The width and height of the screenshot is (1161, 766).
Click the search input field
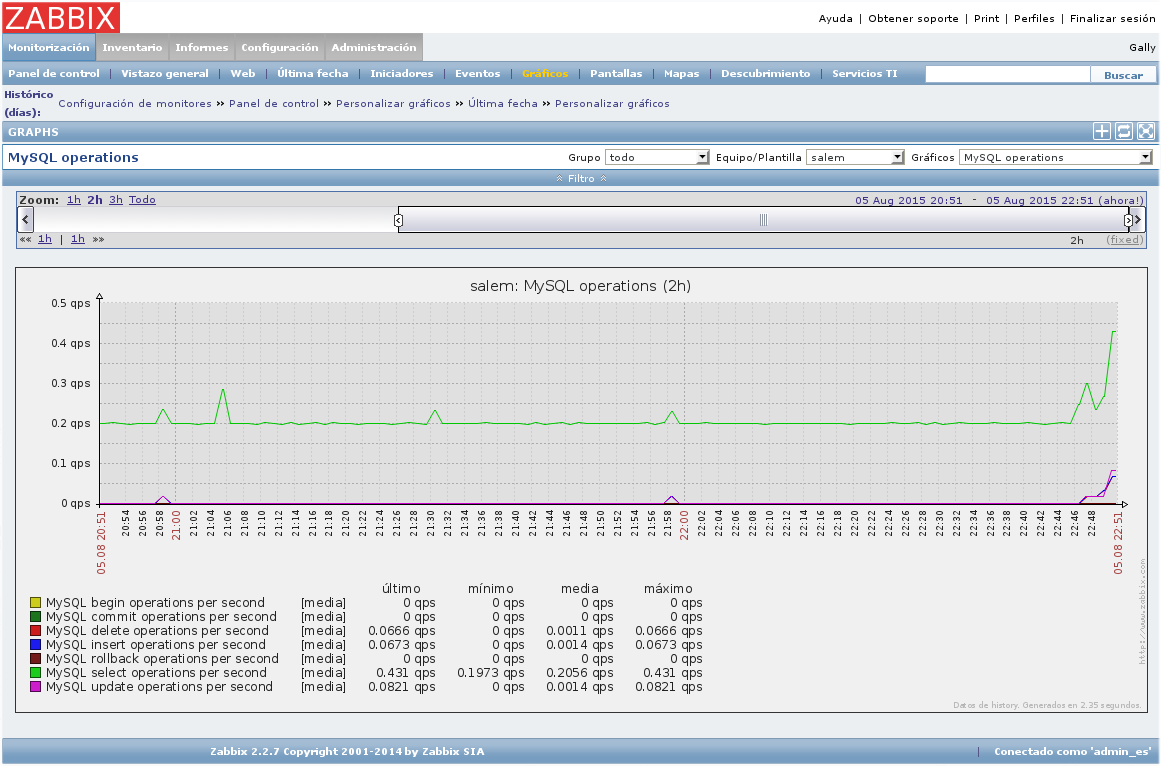[1008, 74]
